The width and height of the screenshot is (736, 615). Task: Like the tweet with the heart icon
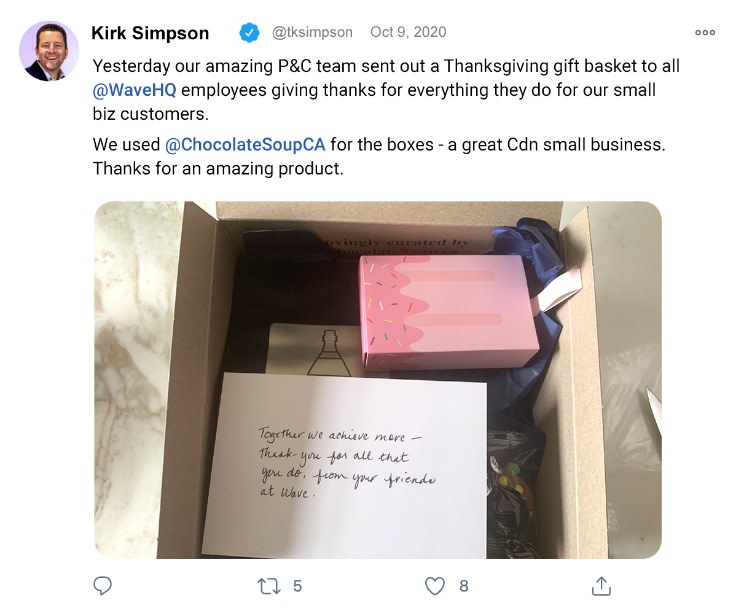[x=435, y=586]
